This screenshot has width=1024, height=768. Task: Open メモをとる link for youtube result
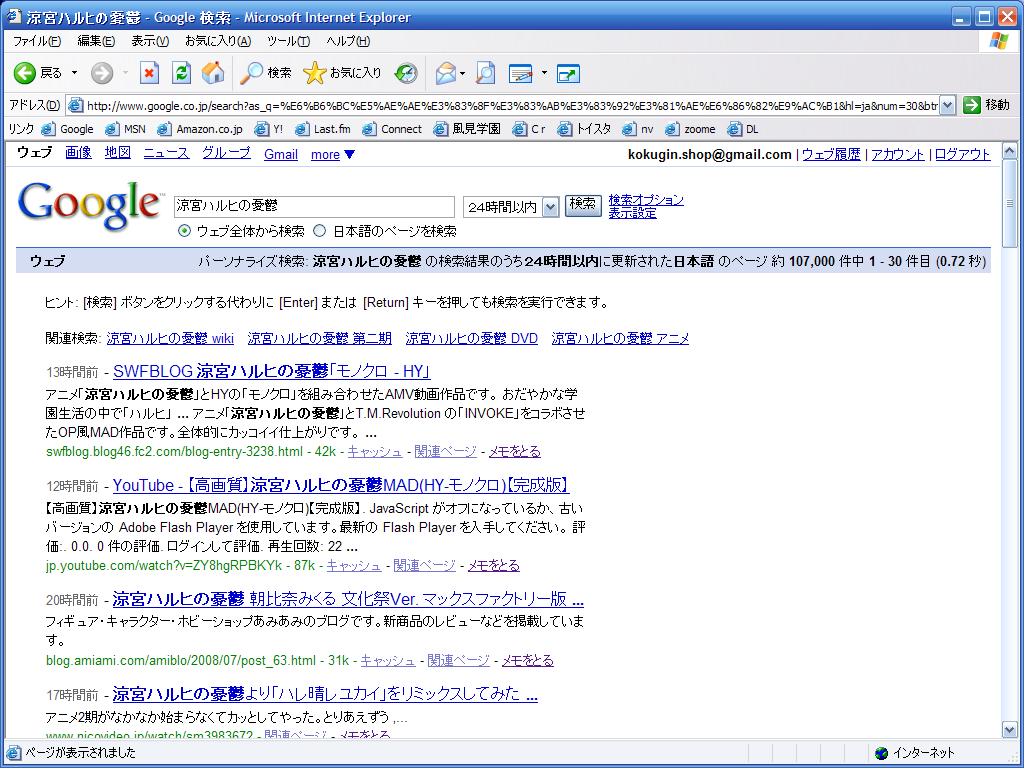(494, 566)
